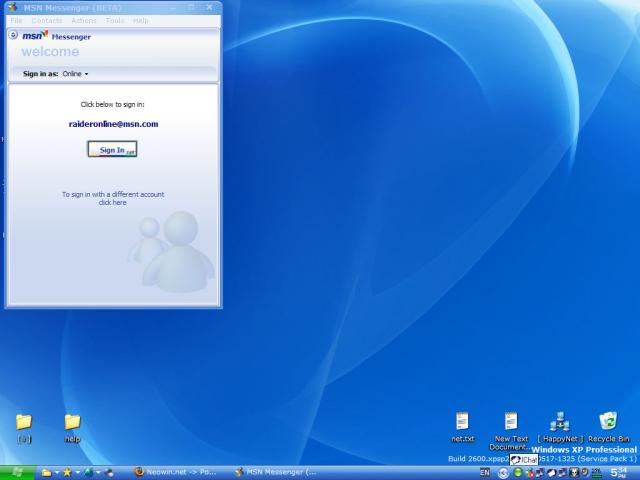Minimize the MSN Messenger window

175,7
